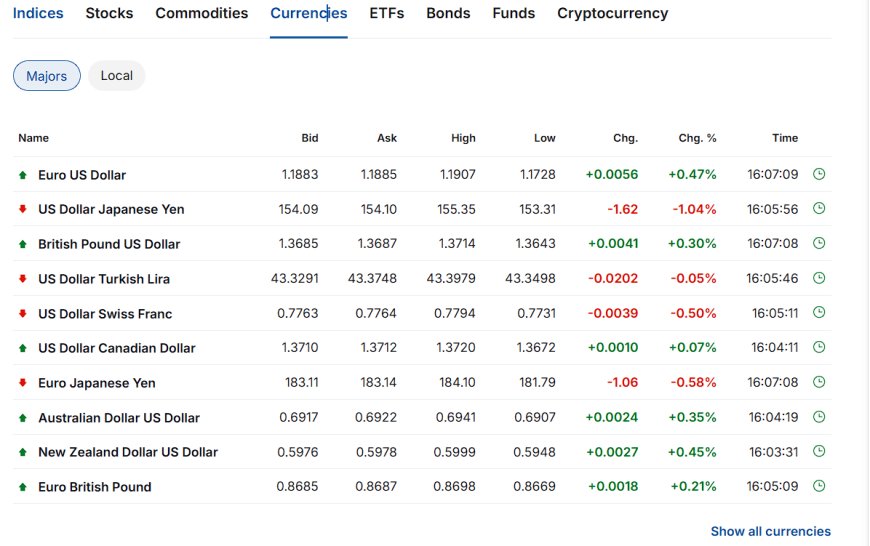Switch to the Stocks tab
Viewport: 870px width, 546px height.
point(109,13)
